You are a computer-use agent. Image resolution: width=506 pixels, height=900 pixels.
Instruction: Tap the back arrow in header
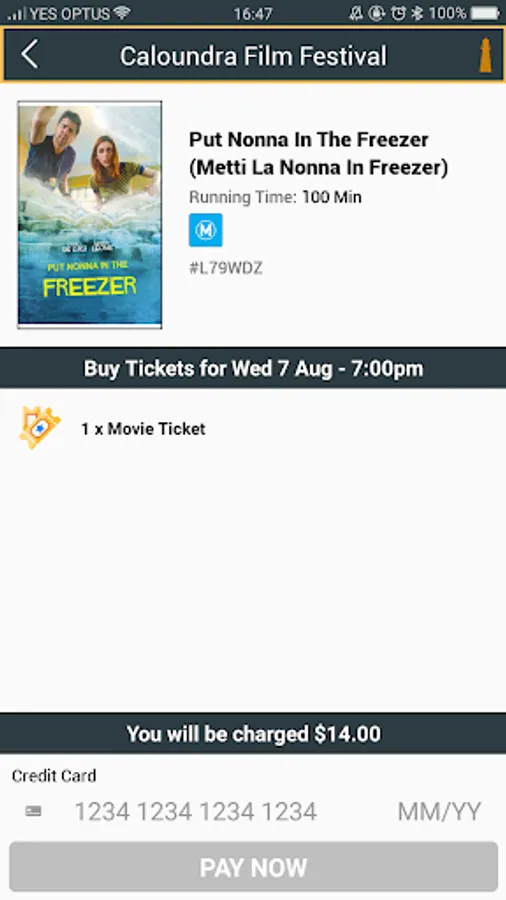pos(29,56)
